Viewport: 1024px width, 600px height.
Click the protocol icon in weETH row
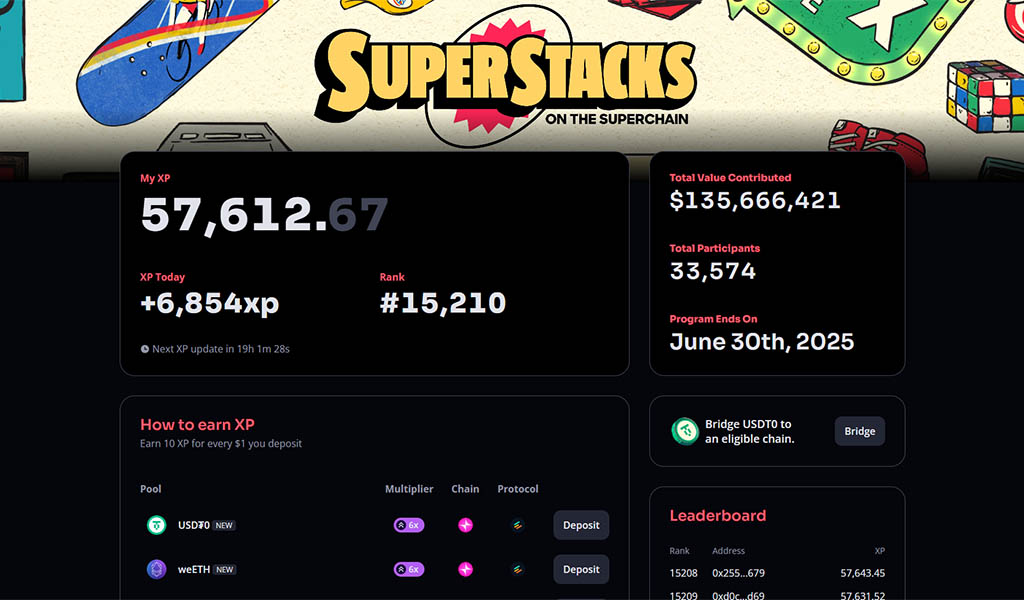coord(517,569)
